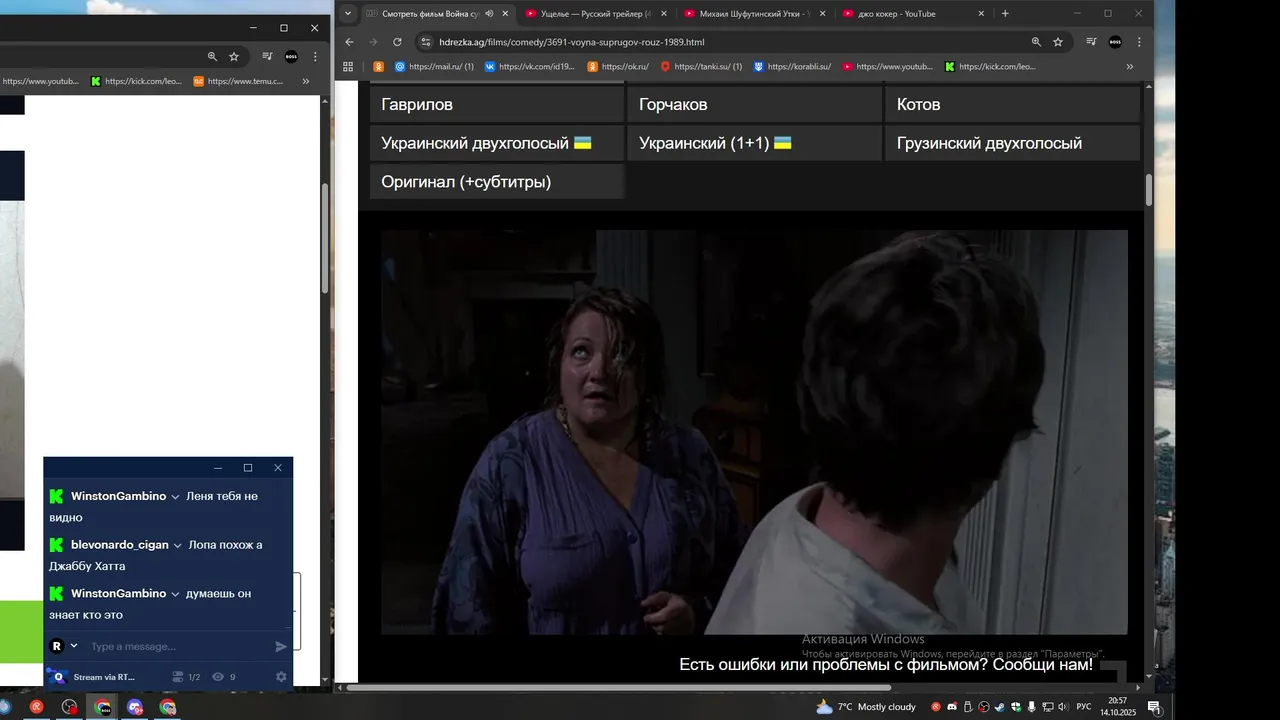Screen dimensions: 1280x720
Task: Open vk.com bookmark
Action: (x=530, y=67)
